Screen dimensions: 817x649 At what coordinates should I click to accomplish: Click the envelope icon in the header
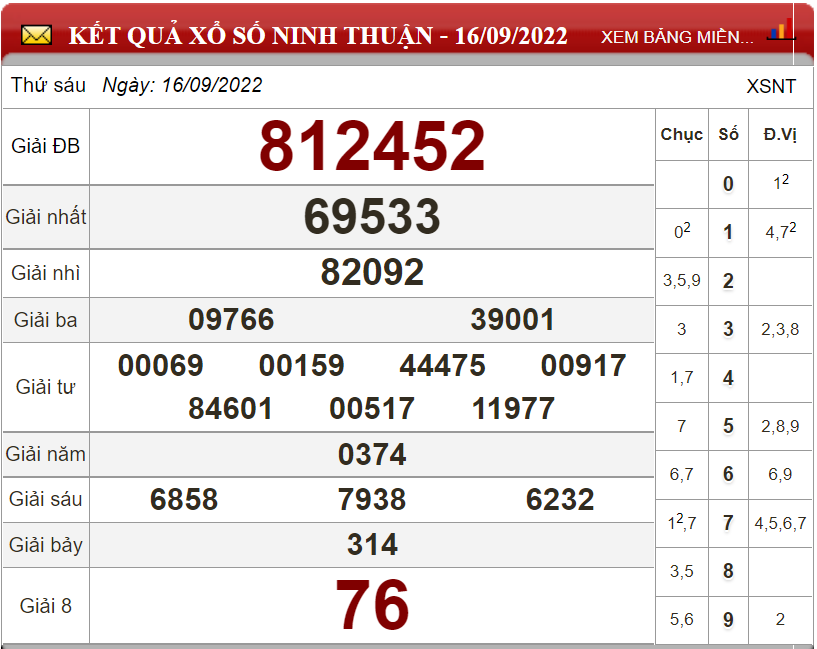pyautogui.click(x=36, y=37)
